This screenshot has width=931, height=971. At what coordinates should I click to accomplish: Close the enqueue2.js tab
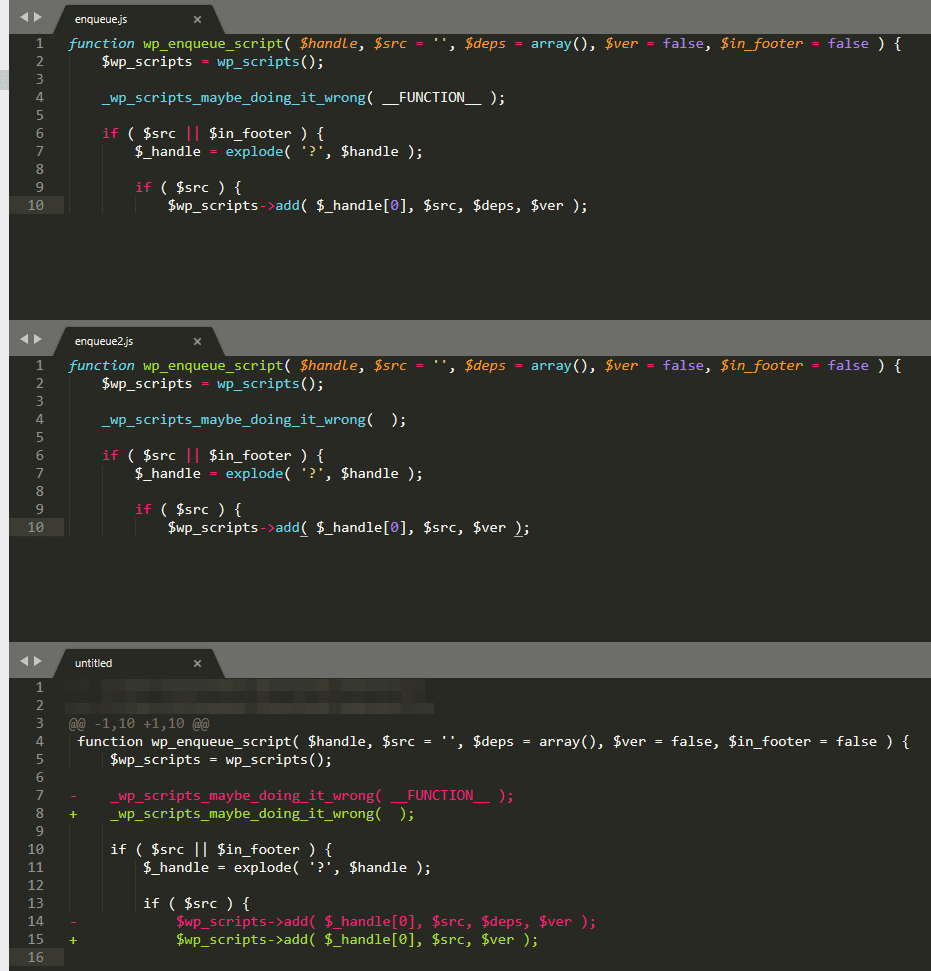click(197, 341)
